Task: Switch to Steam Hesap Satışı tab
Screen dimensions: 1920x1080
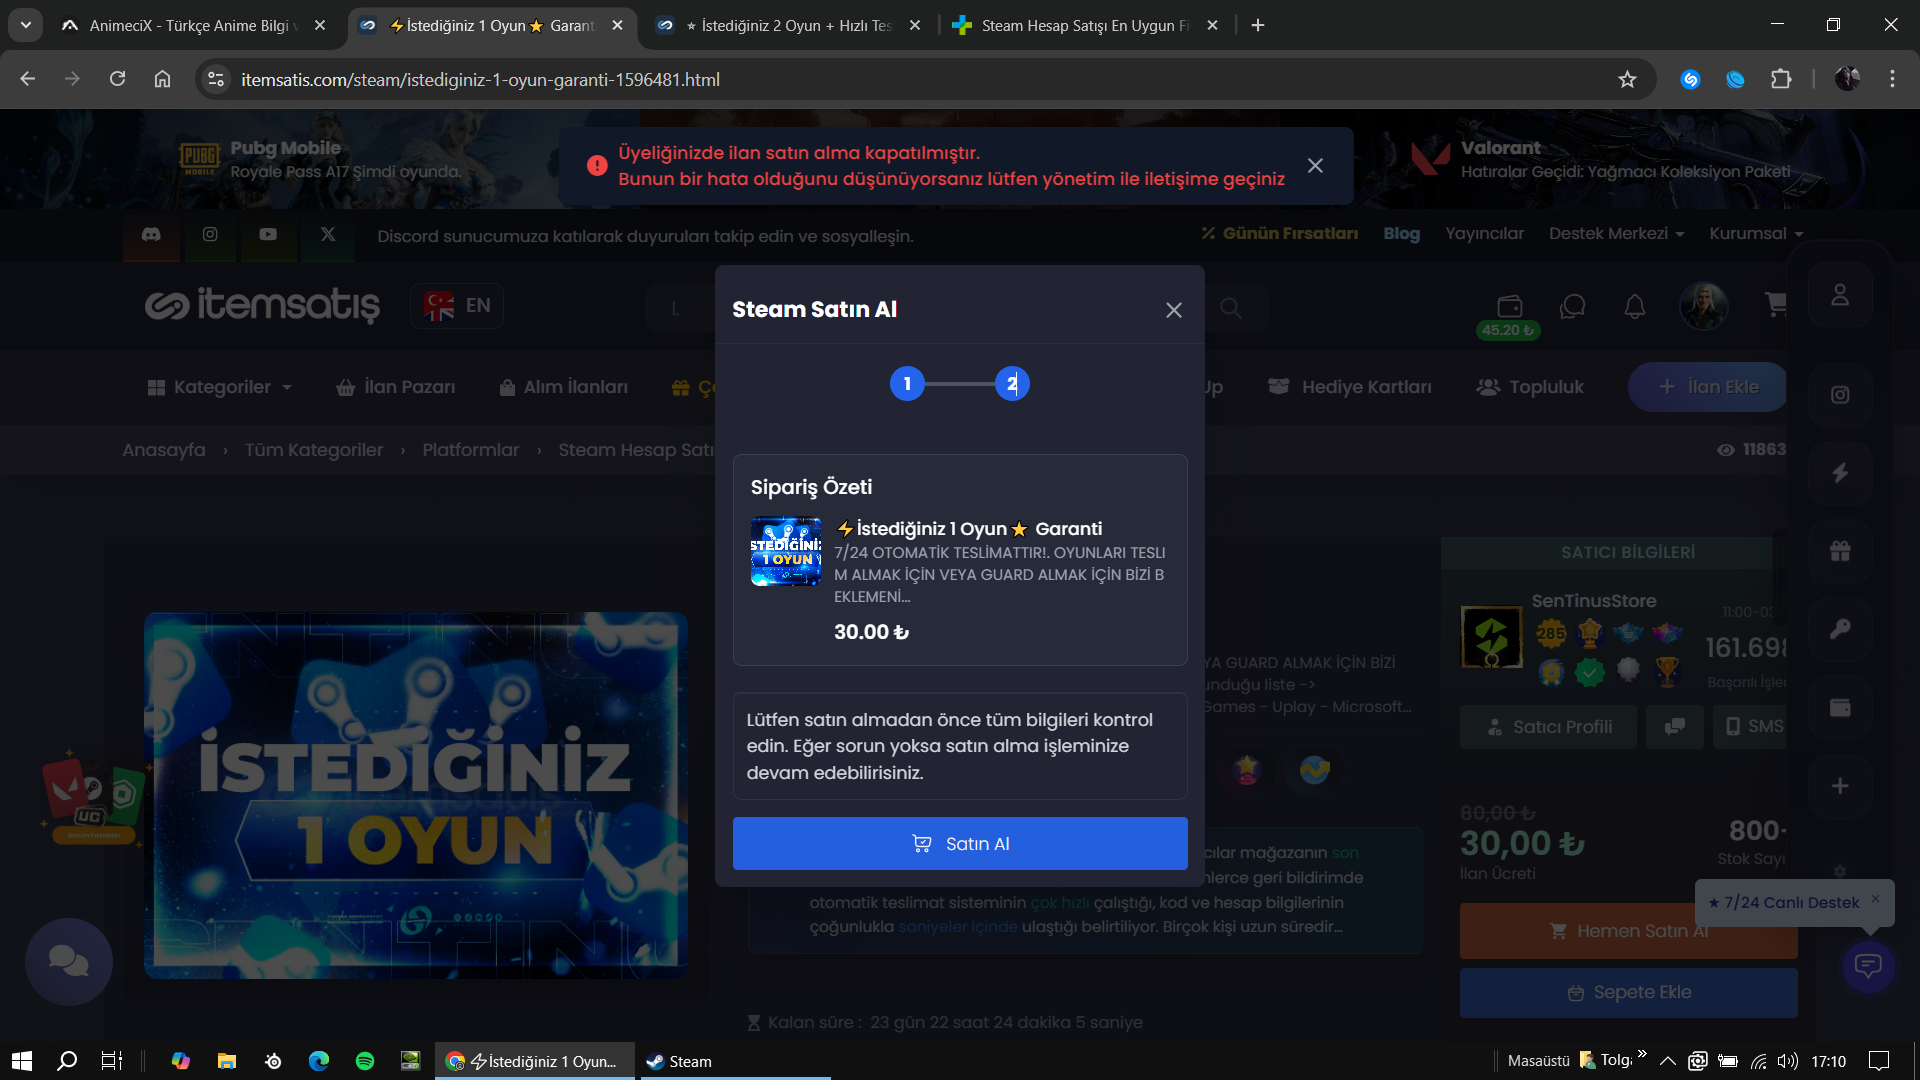Action: 1085,25
